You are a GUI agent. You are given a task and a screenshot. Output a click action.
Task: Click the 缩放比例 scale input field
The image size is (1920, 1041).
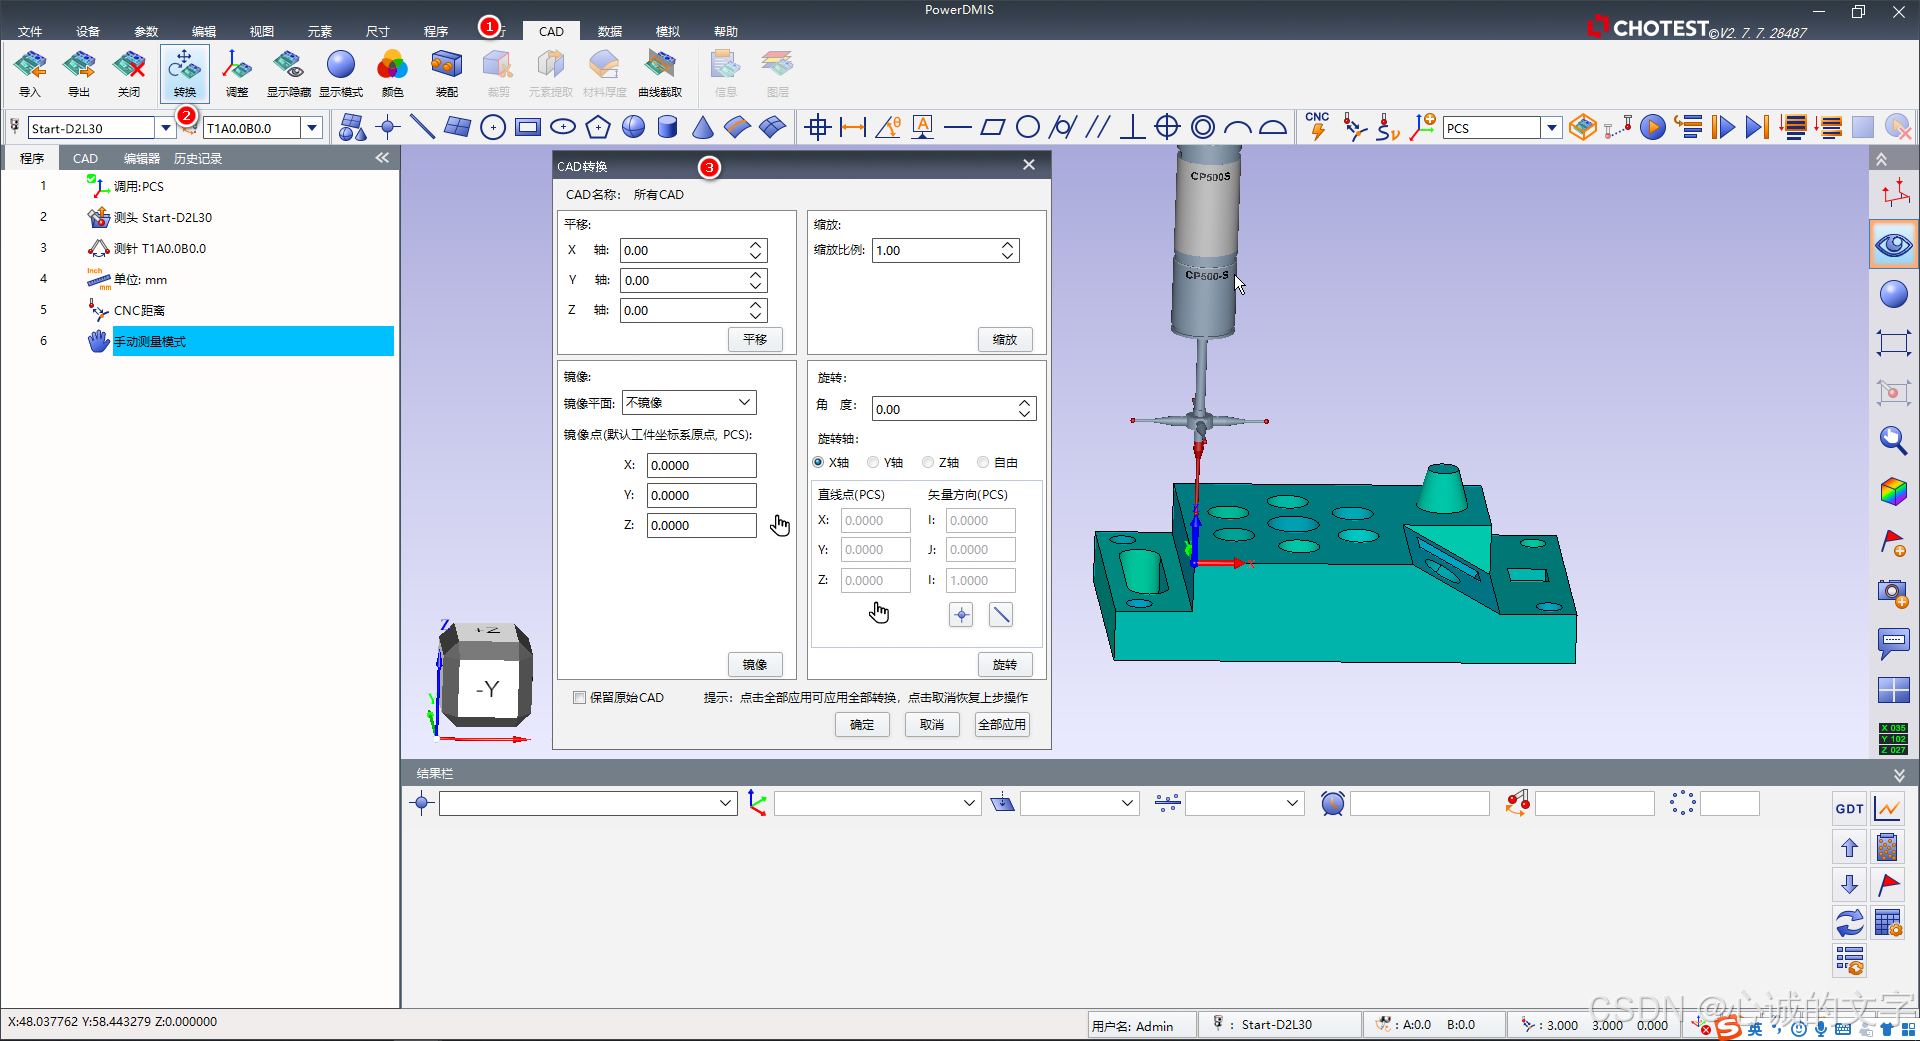click(x=936, y=251)
